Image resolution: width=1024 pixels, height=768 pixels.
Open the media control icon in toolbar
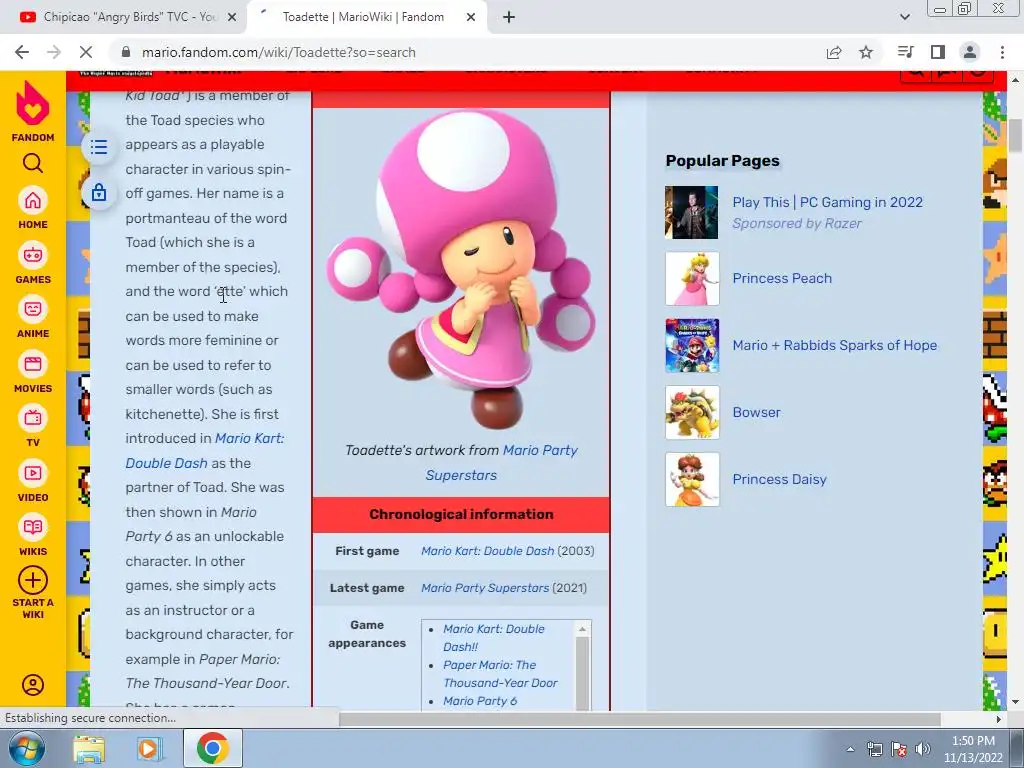pos(905,52)
